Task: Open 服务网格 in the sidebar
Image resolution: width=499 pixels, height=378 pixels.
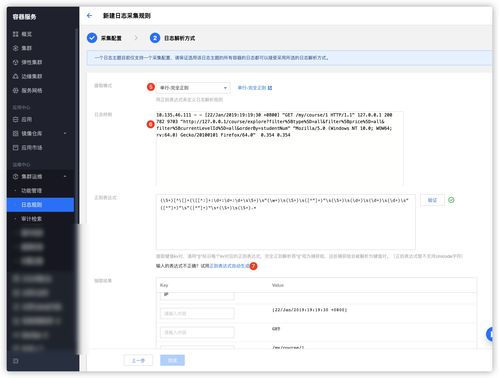Action: pos(32,90)
